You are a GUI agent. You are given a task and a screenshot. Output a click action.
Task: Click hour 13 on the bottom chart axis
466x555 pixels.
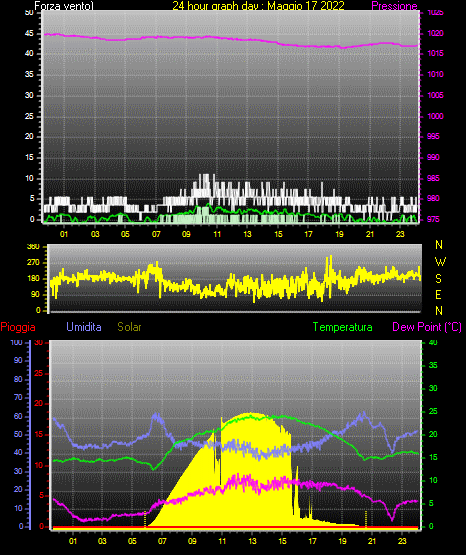coord(252,541)
